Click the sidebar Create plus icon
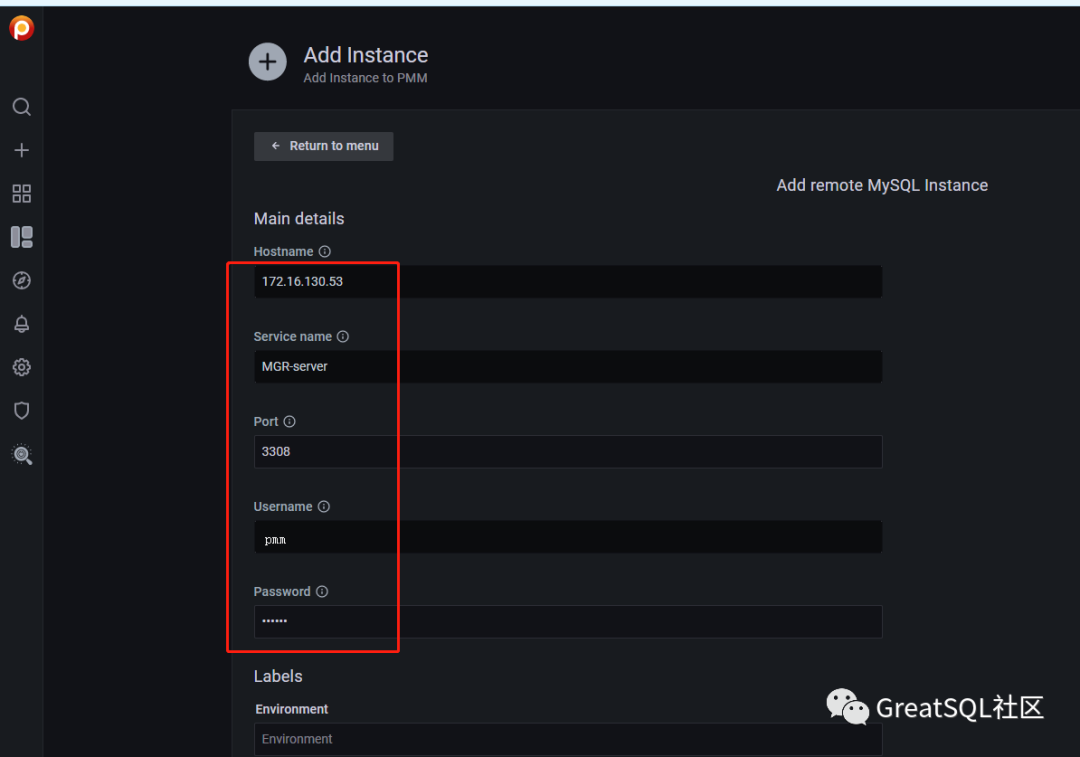 tap(21, 150)
